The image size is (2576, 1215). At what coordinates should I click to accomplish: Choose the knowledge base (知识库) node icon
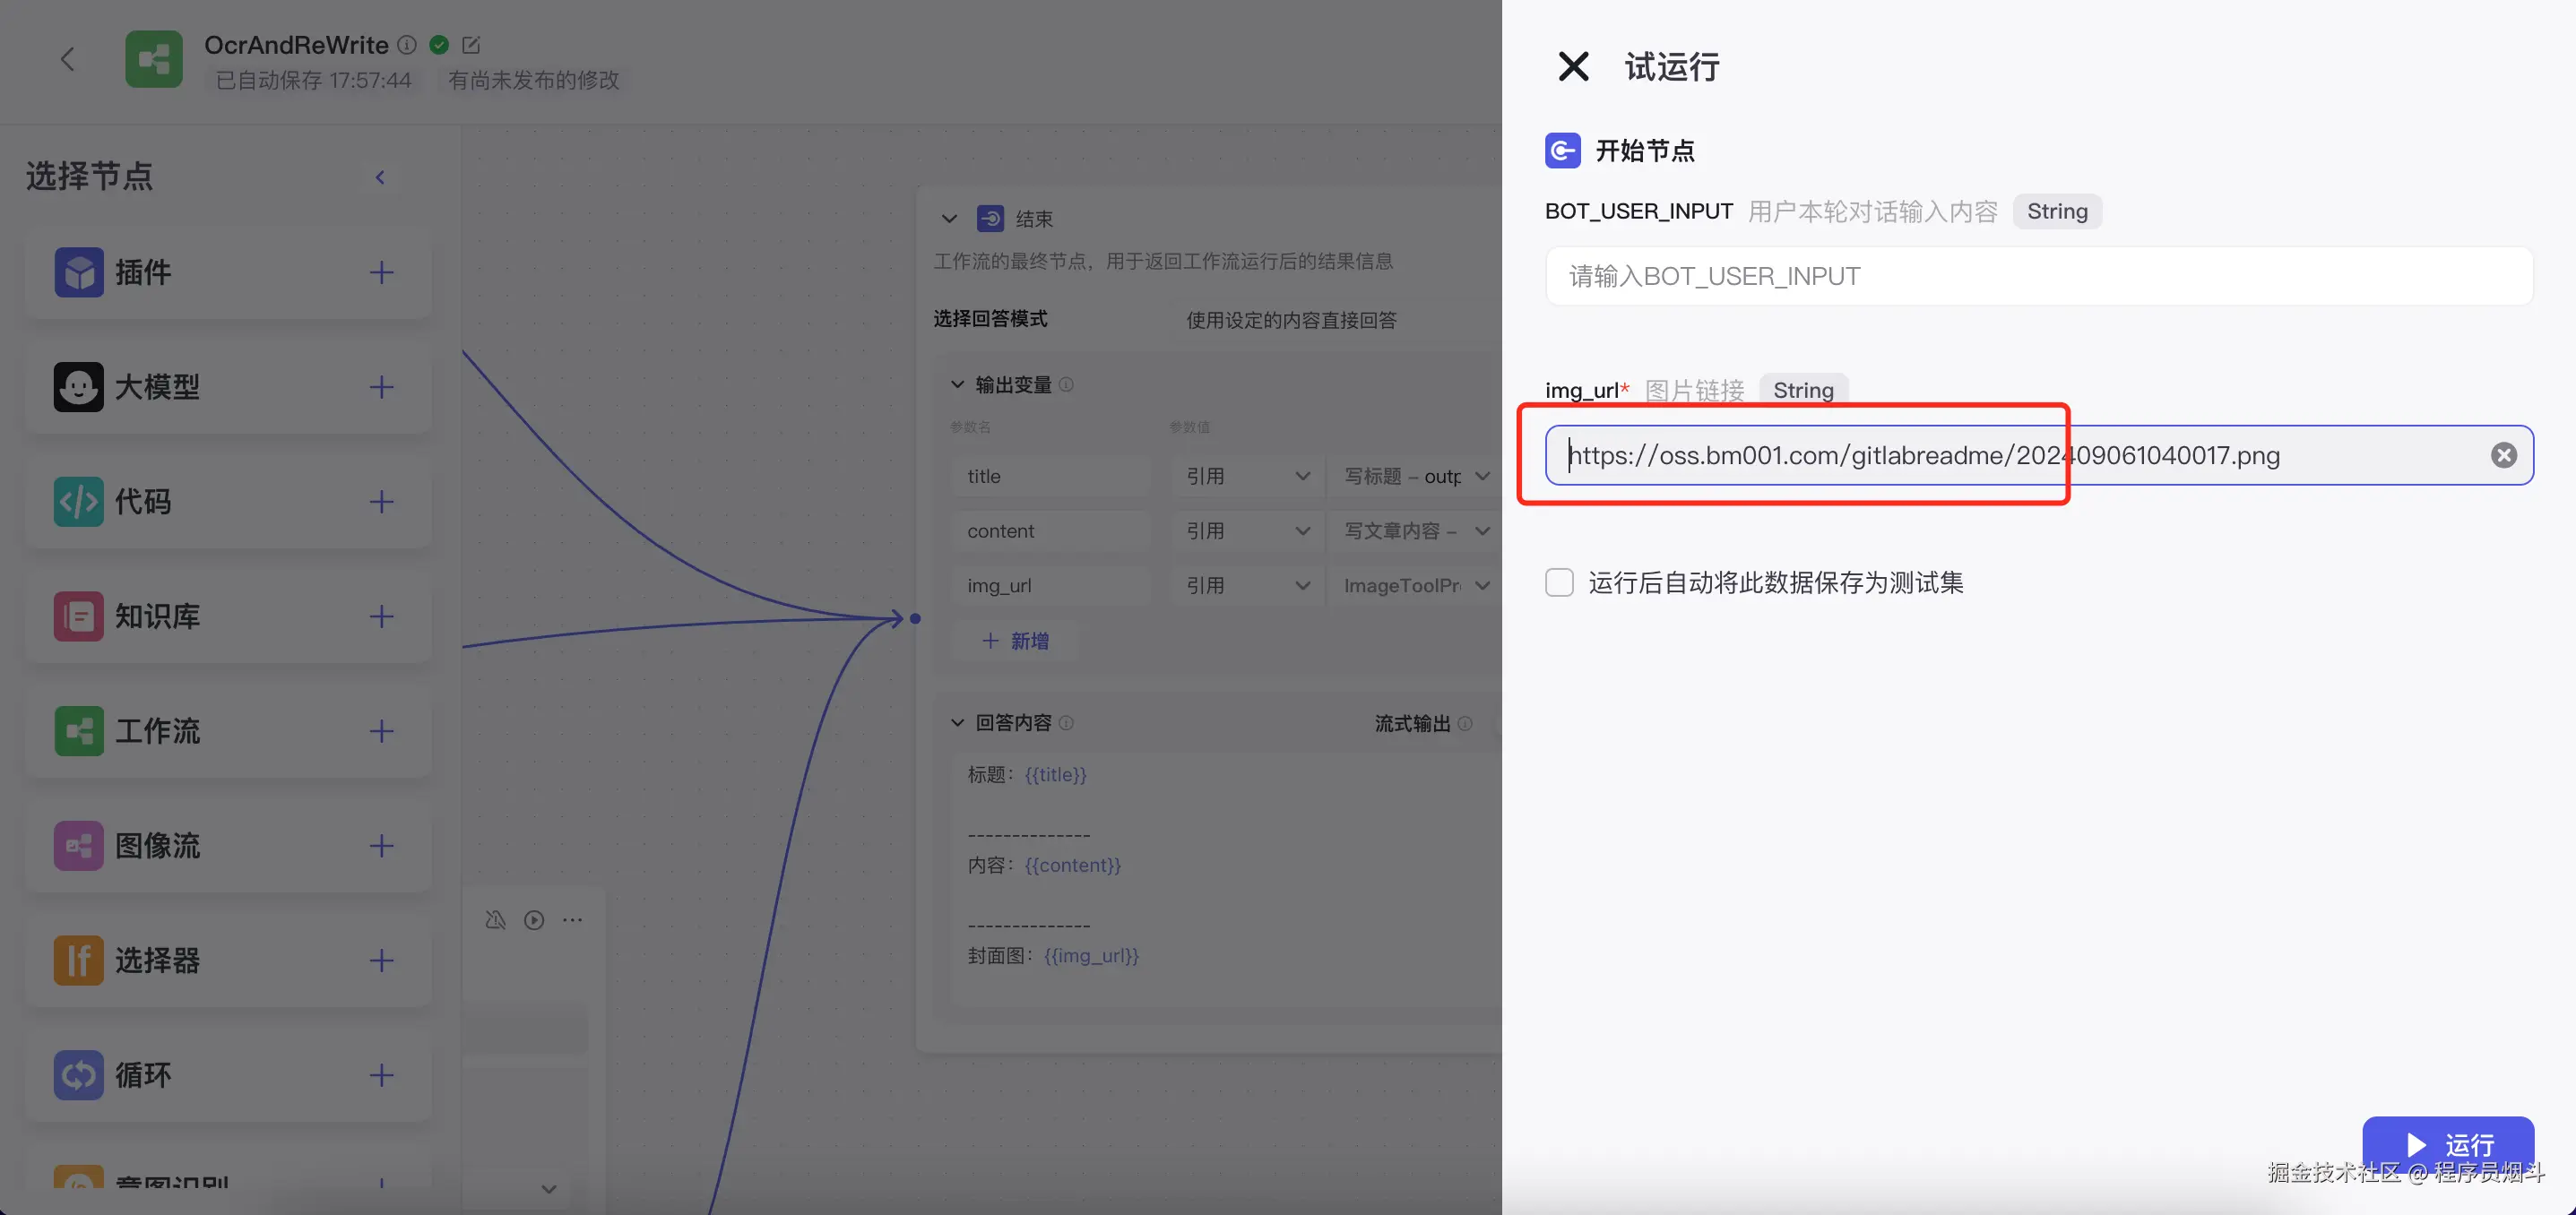point(79,616)
